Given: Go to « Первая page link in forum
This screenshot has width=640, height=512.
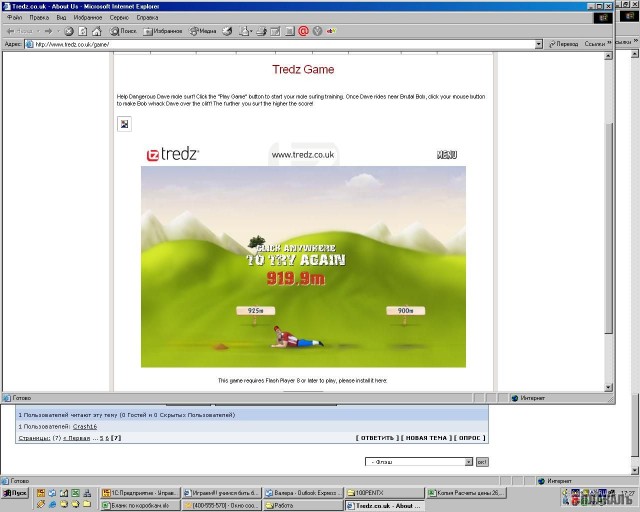Looking at the screenshot, I should tap(76, 438).
